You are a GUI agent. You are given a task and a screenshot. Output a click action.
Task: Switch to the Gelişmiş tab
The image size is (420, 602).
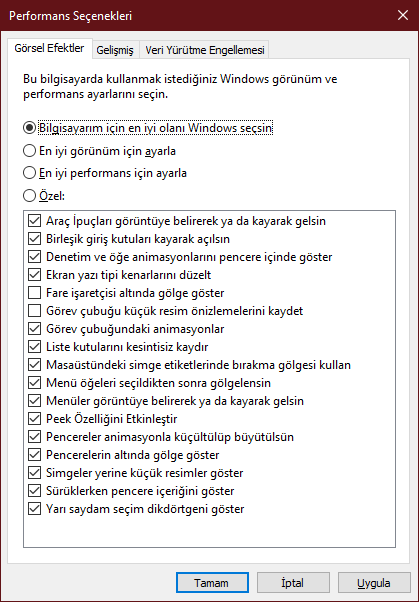[115, 50]
